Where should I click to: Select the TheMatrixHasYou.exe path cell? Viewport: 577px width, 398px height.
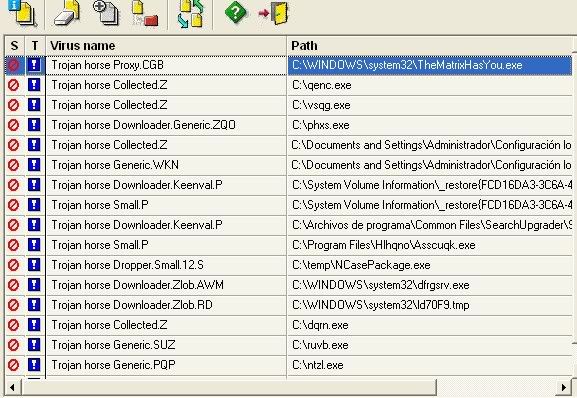click(x=430, y=65)
